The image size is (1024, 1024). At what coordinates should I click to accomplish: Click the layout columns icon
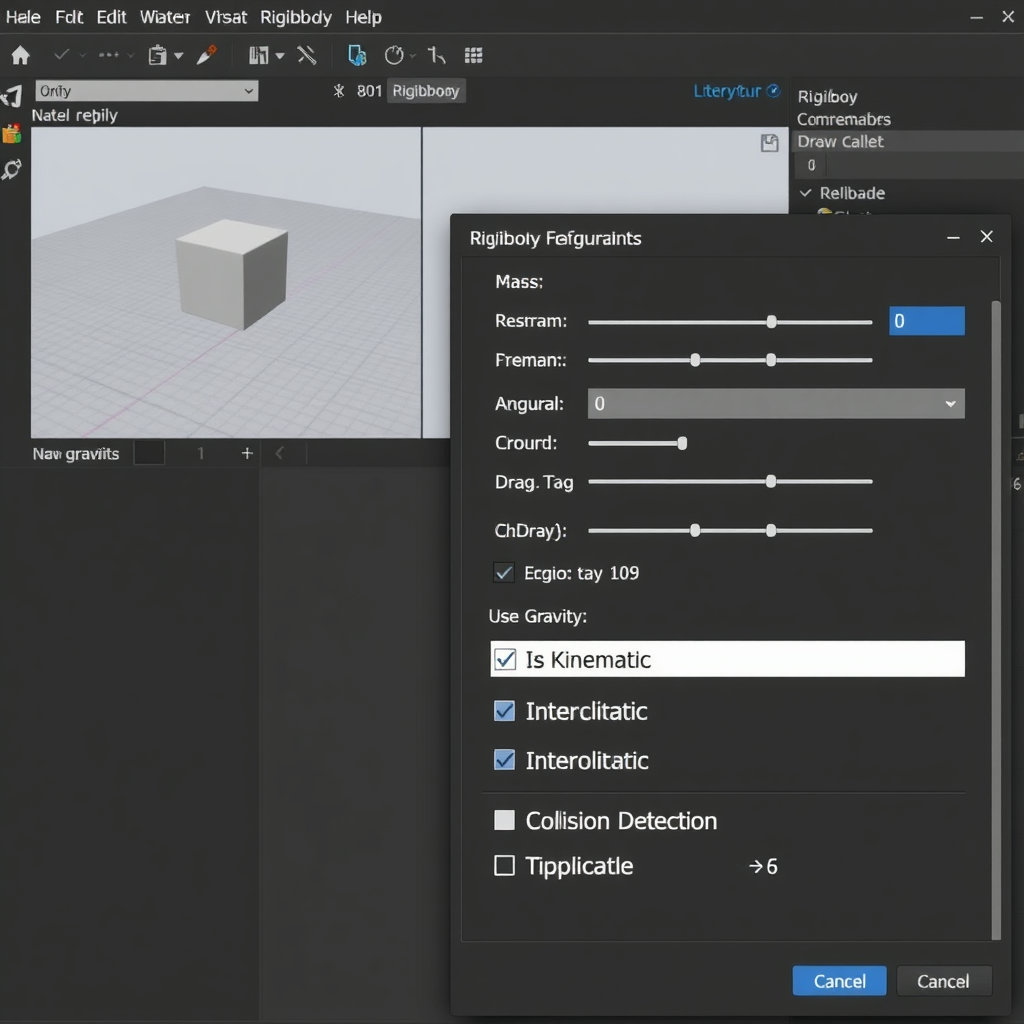click(x=259, y=56)
